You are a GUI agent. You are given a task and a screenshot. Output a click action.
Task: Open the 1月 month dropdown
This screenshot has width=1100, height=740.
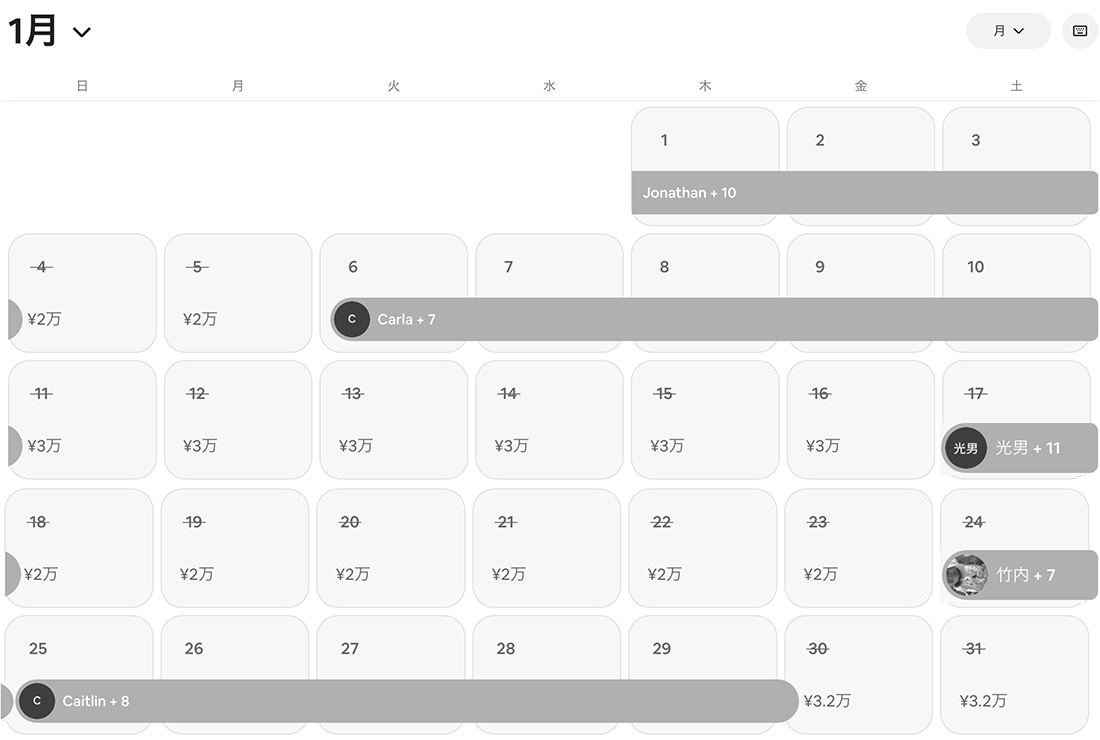point(50,31)
